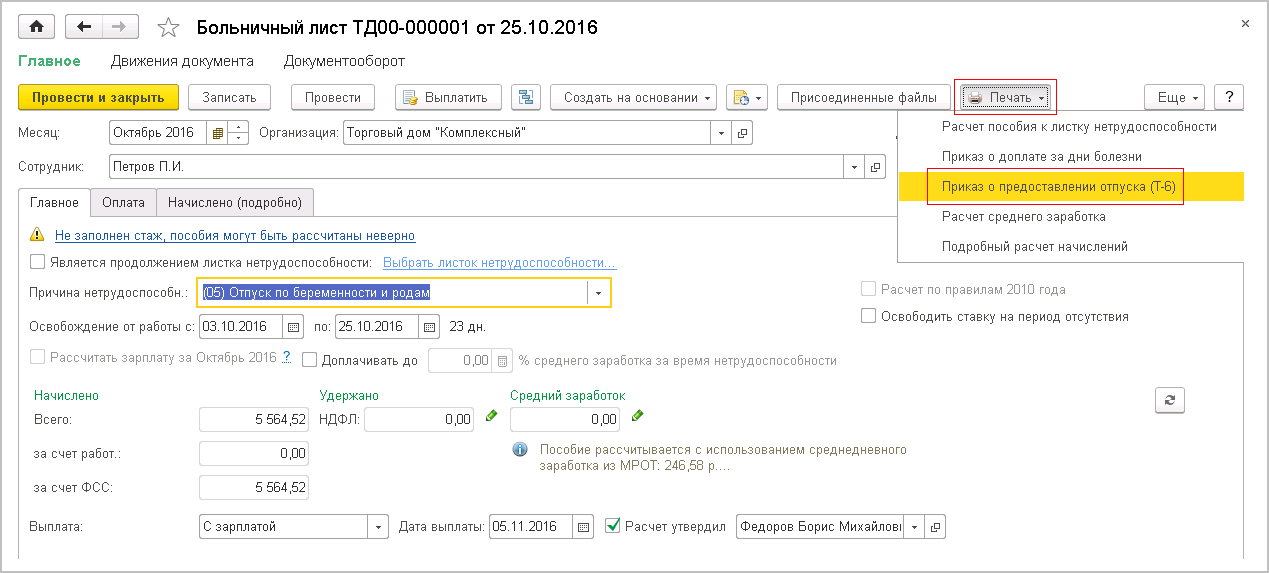This screenshot has height=573, width=1269.
Task: Click the Провести button
Action: 333,97
